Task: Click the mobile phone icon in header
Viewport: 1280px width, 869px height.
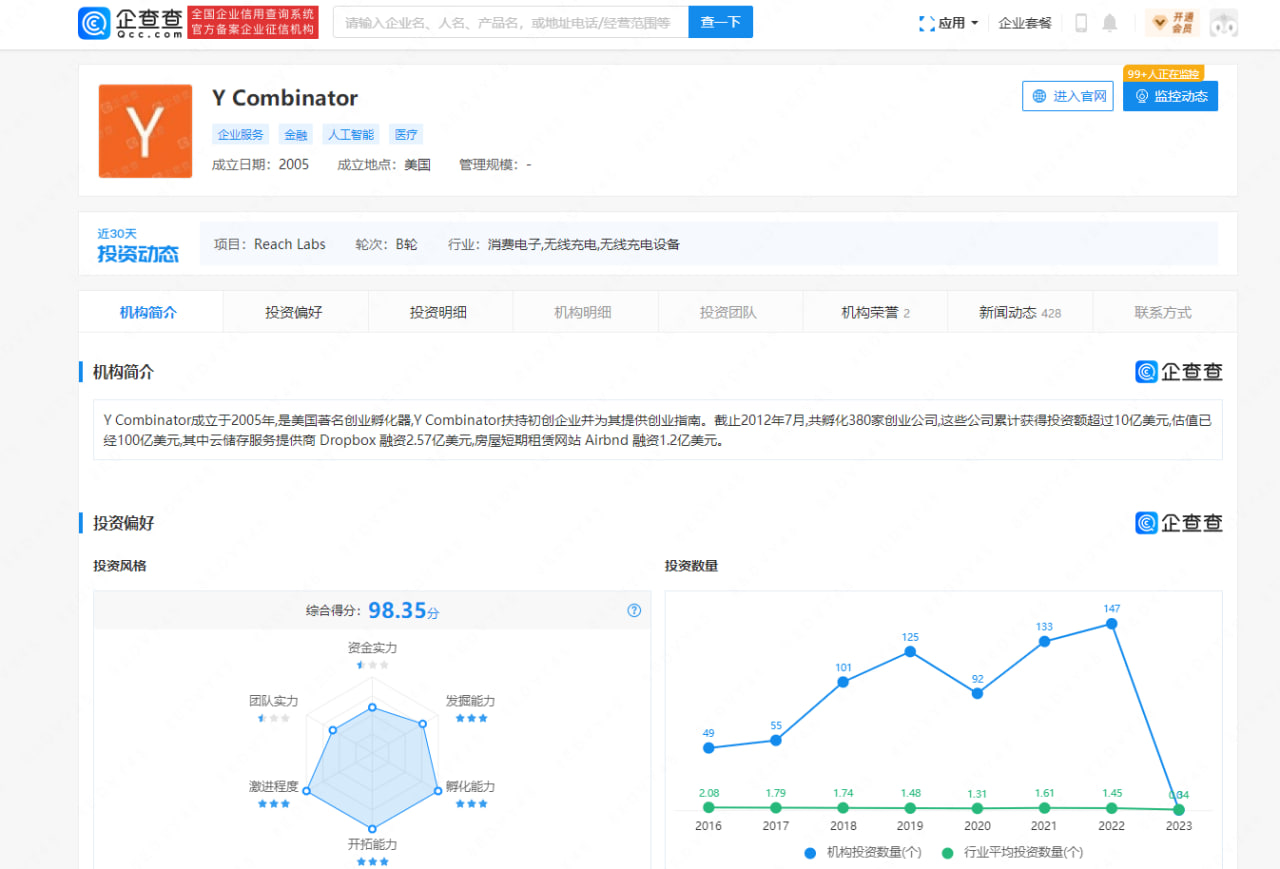Action: coord(1081,23)
